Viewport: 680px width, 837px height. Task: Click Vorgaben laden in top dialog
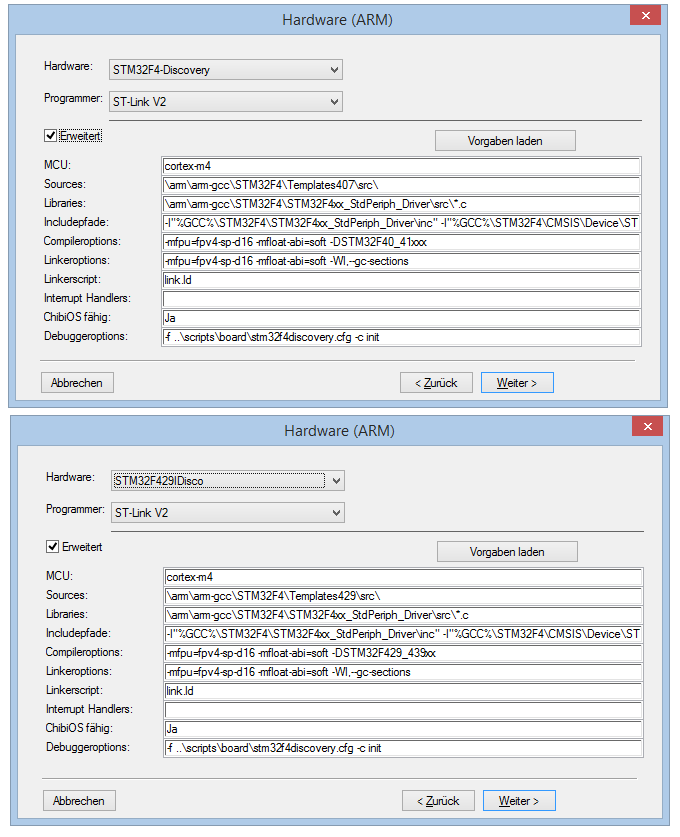(505, 141)
